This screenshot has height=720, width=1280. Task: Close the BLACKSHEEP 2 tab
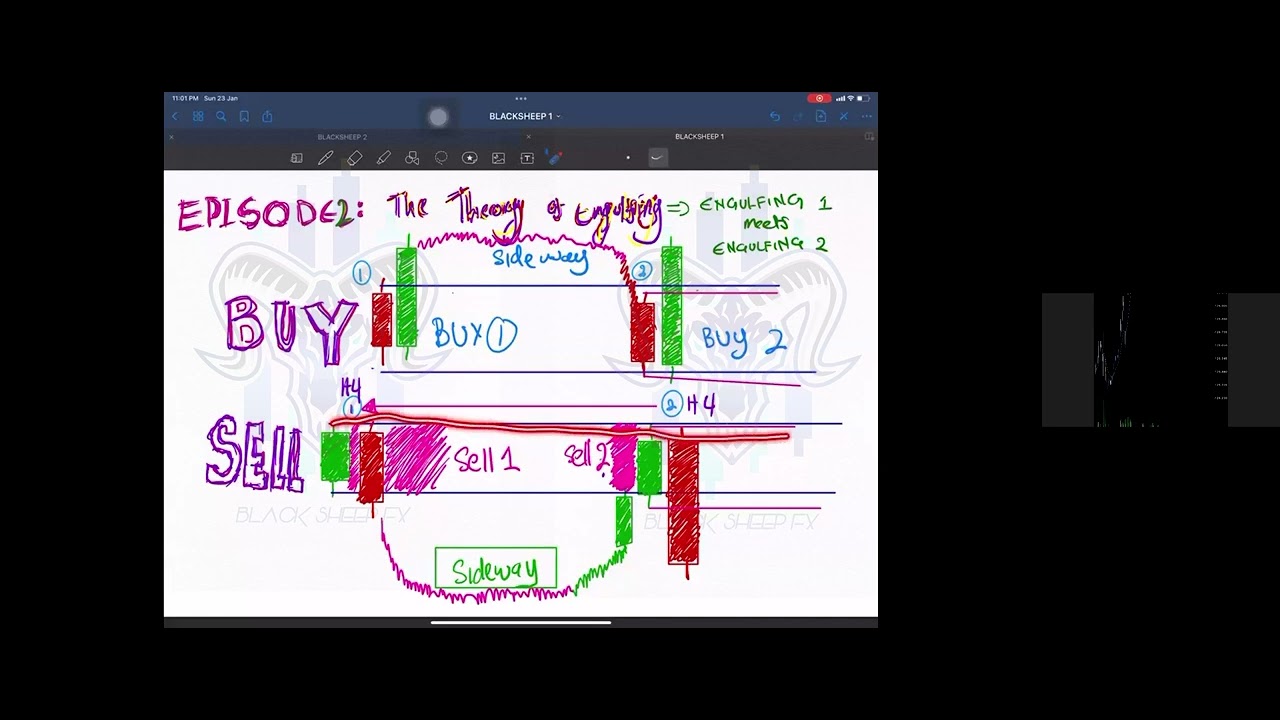(172, 137)
